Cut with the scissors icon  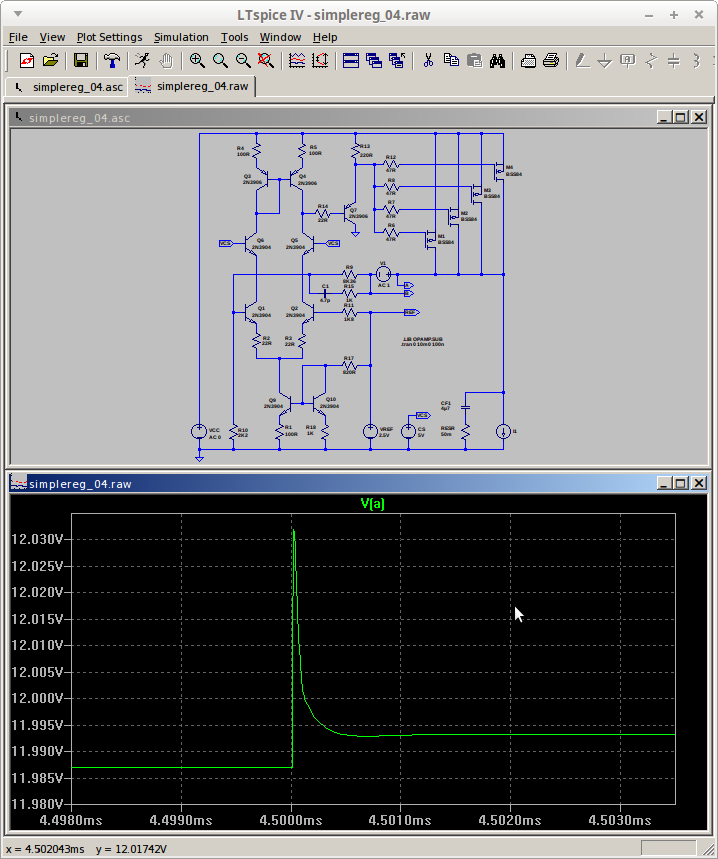click(428, 61)
